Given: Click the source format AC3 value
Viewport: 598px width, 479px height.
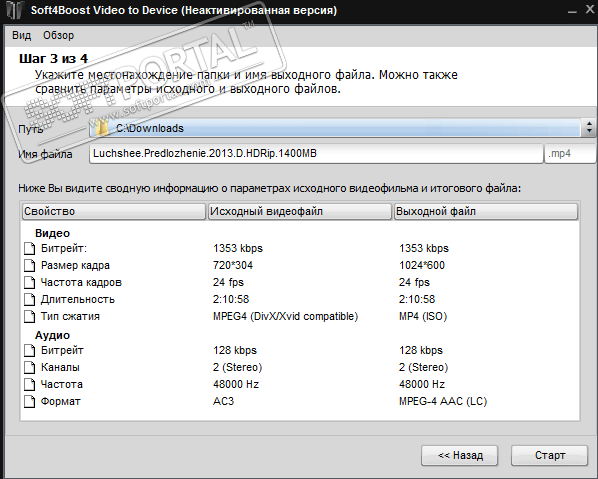Looking at the screenshot, I should pos(223,401).
